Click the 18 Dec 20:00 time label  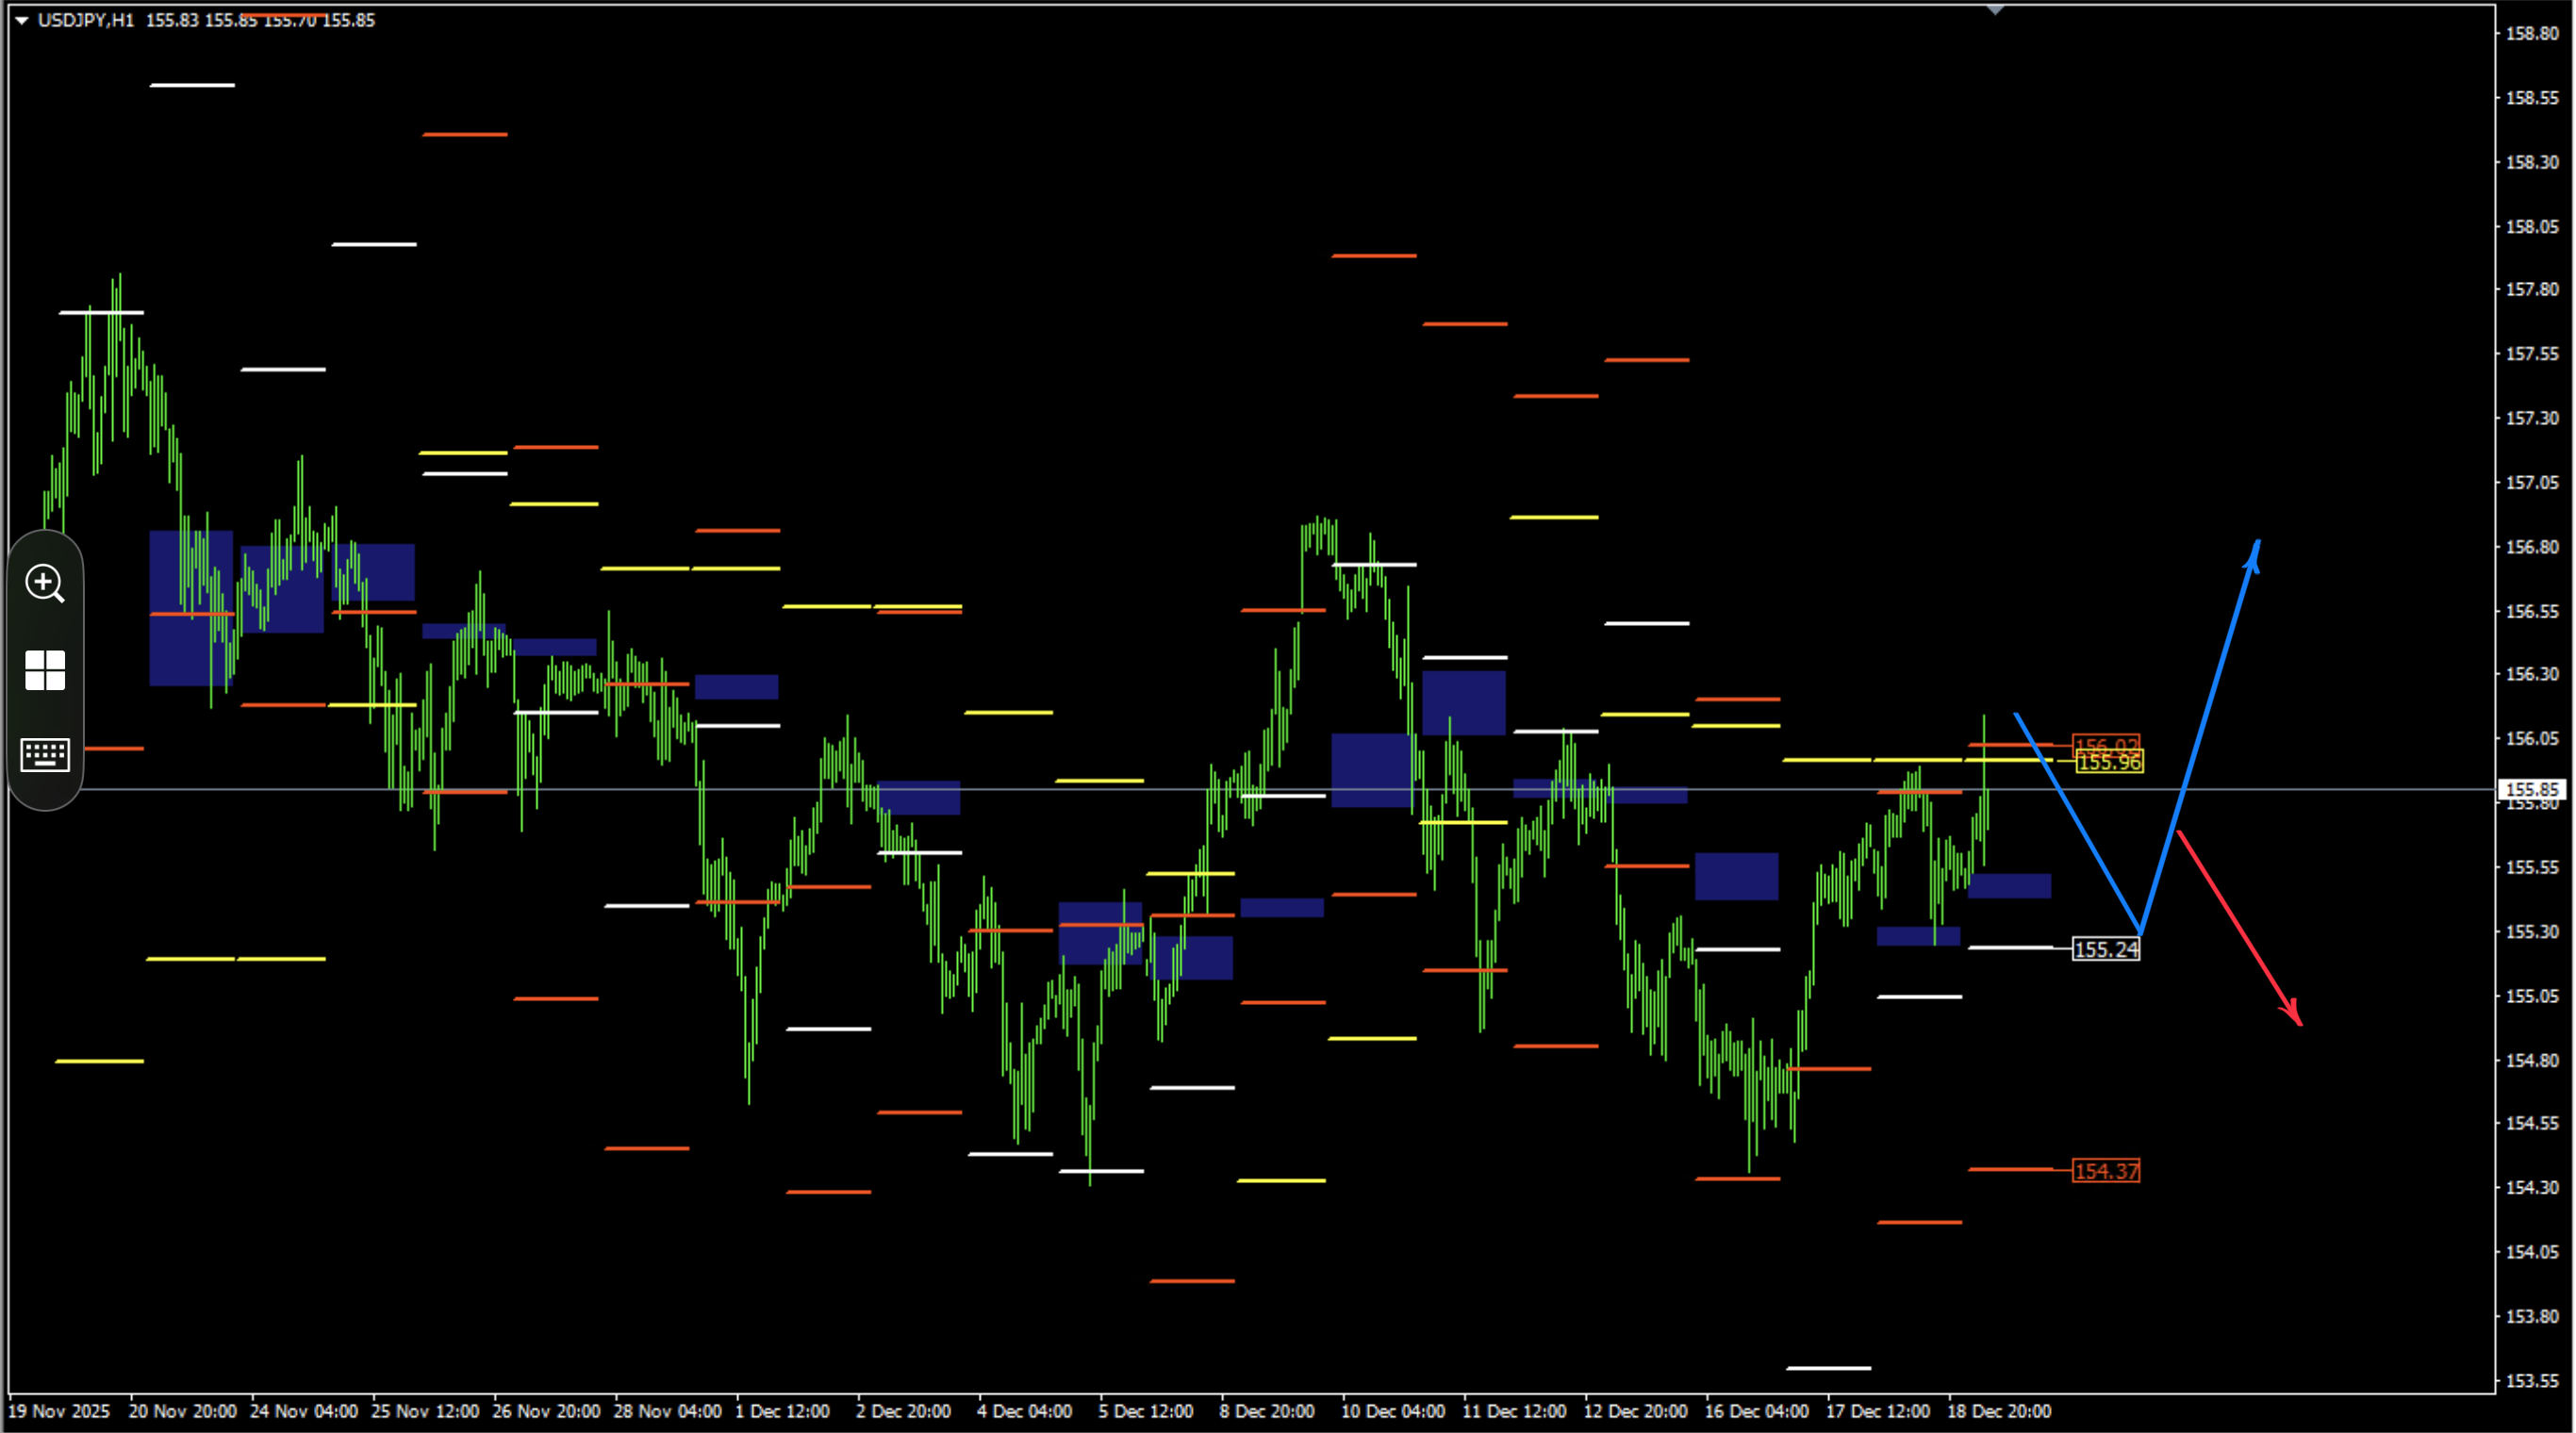point(1998,1411)
